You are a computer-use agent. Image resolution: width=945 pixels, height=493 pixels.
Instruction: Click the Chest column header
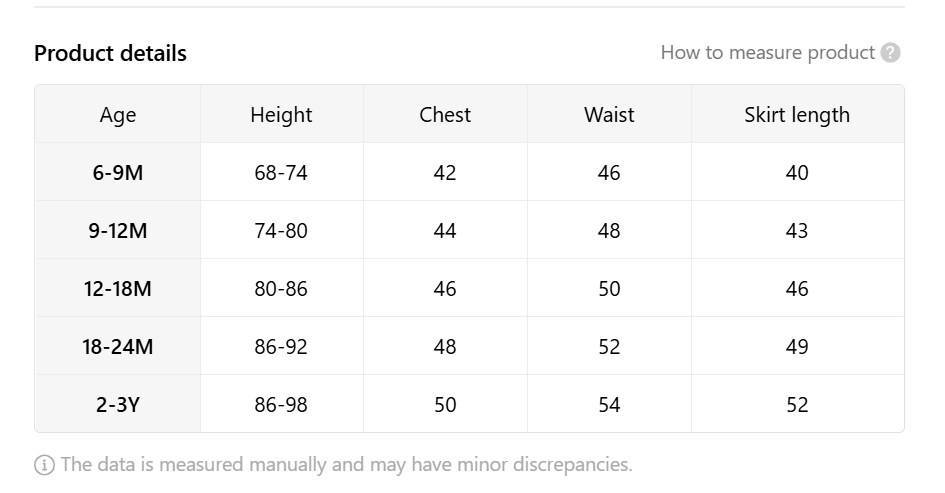(445, 115)
